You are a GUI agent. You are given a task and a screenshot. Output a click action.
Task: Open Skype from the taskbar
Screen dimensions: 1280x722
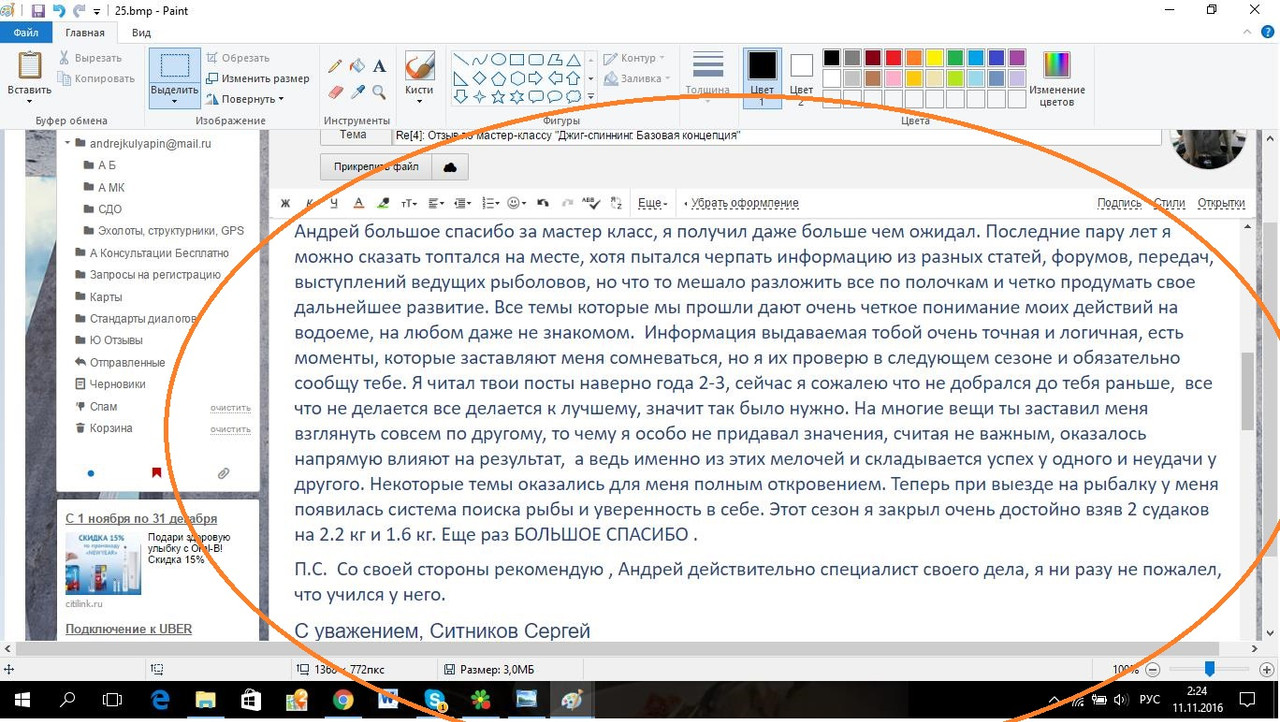click(x=436, y=700)
